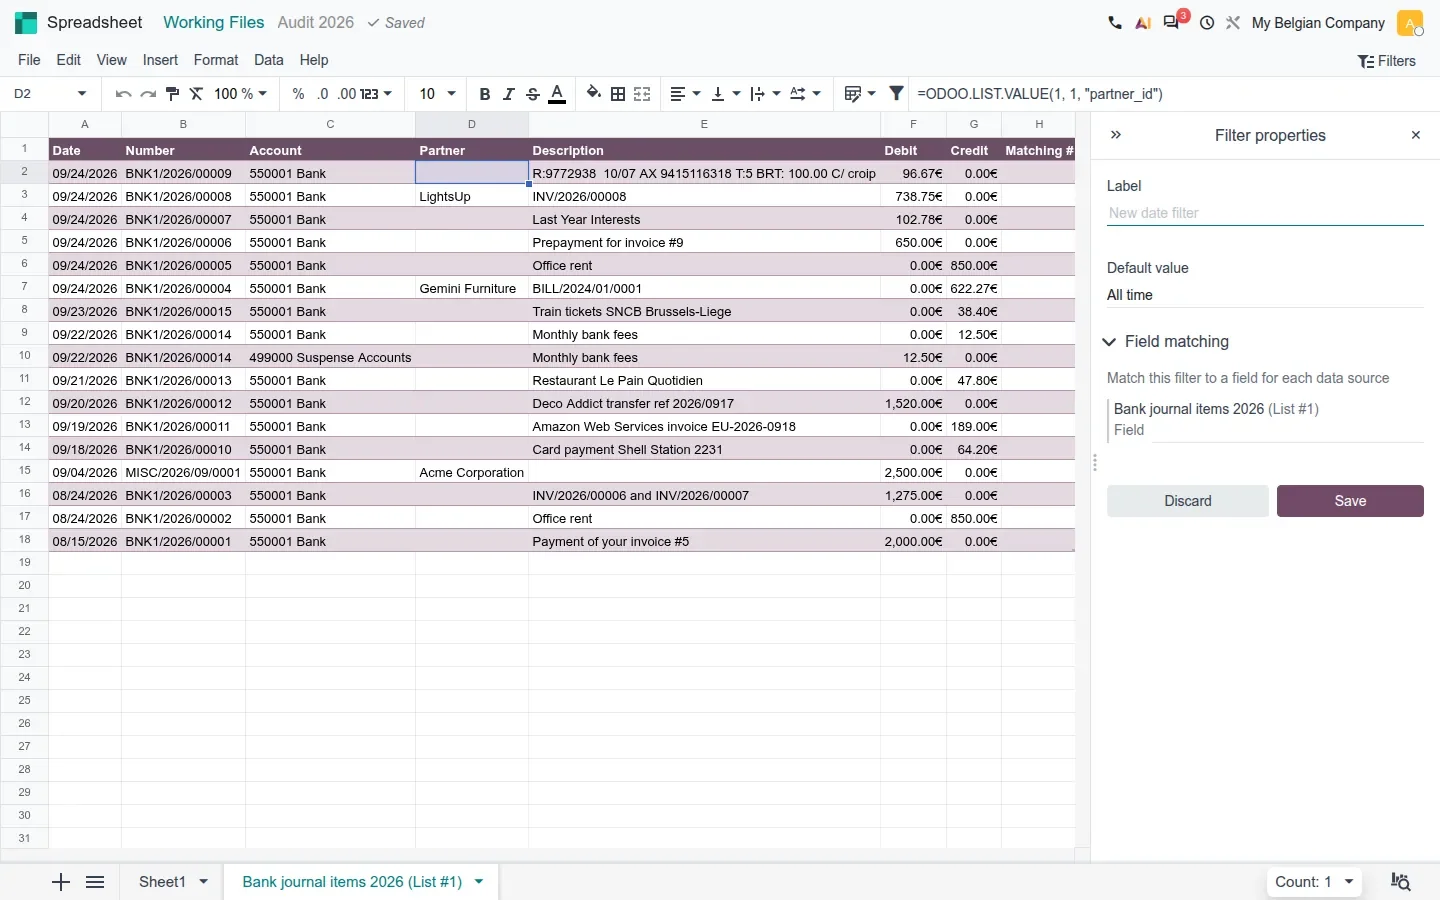The image size is (1440, 900).
Task: Collapse the Field matching section
Action: click(x=1168, y=342)
